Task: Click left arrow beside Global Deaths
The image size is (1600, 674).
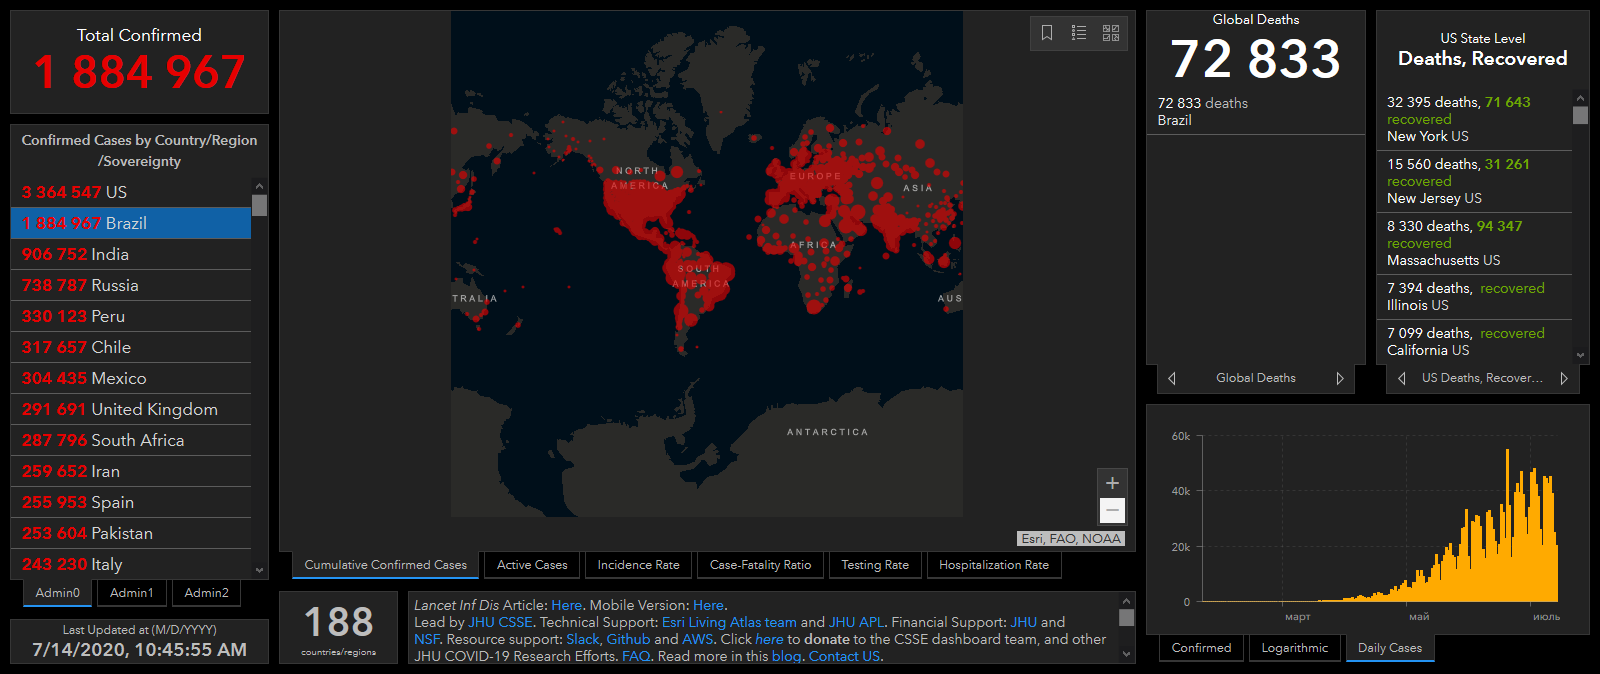Action: tap(1172, 378)
